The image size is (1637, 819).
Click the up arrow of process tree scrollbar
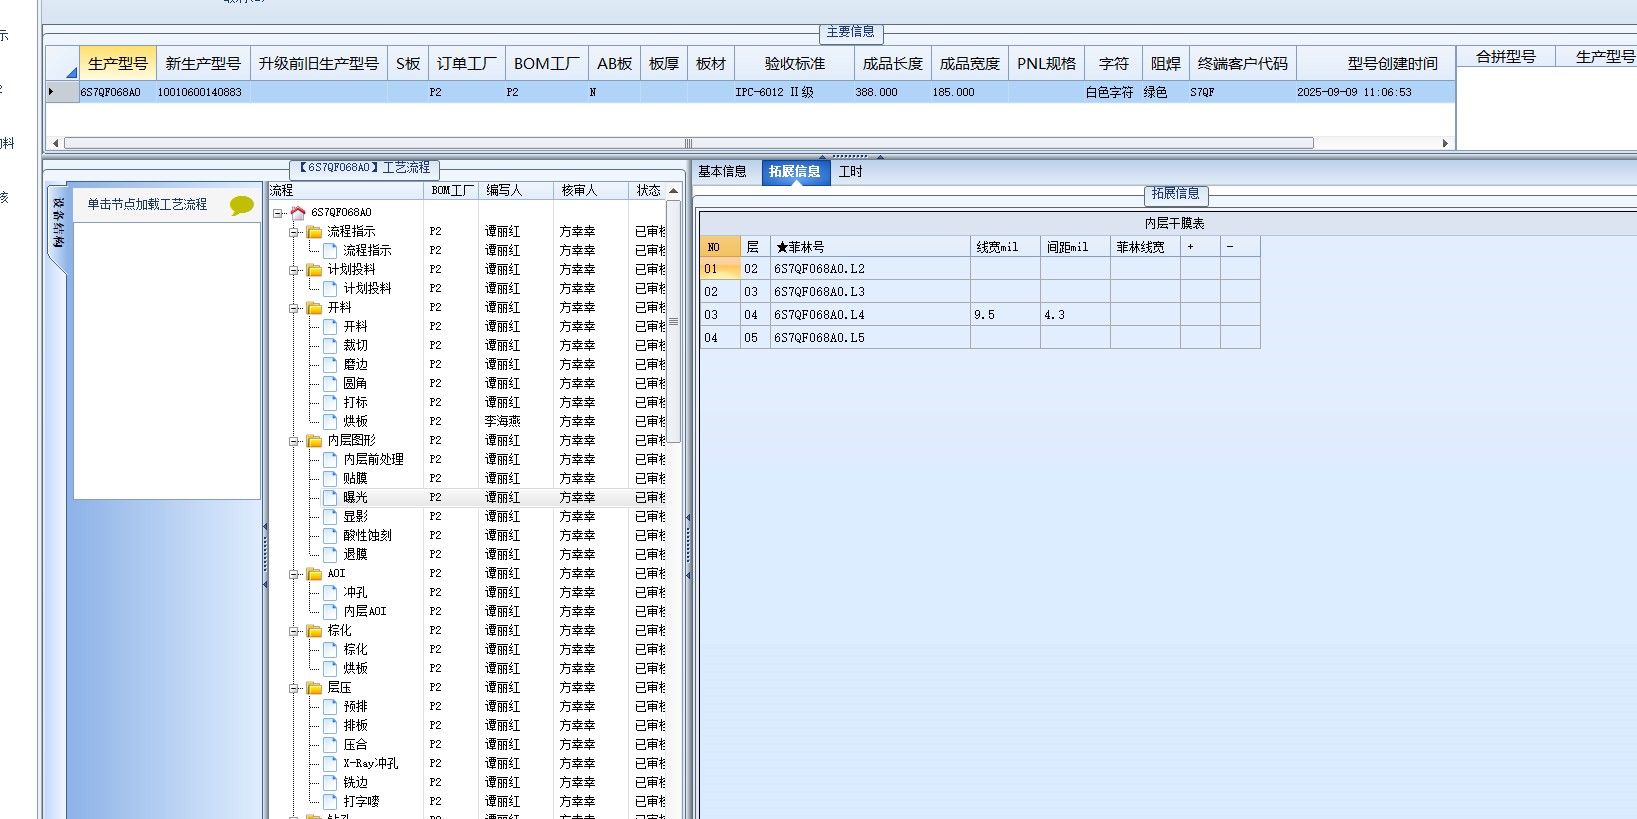pos(674,191)
